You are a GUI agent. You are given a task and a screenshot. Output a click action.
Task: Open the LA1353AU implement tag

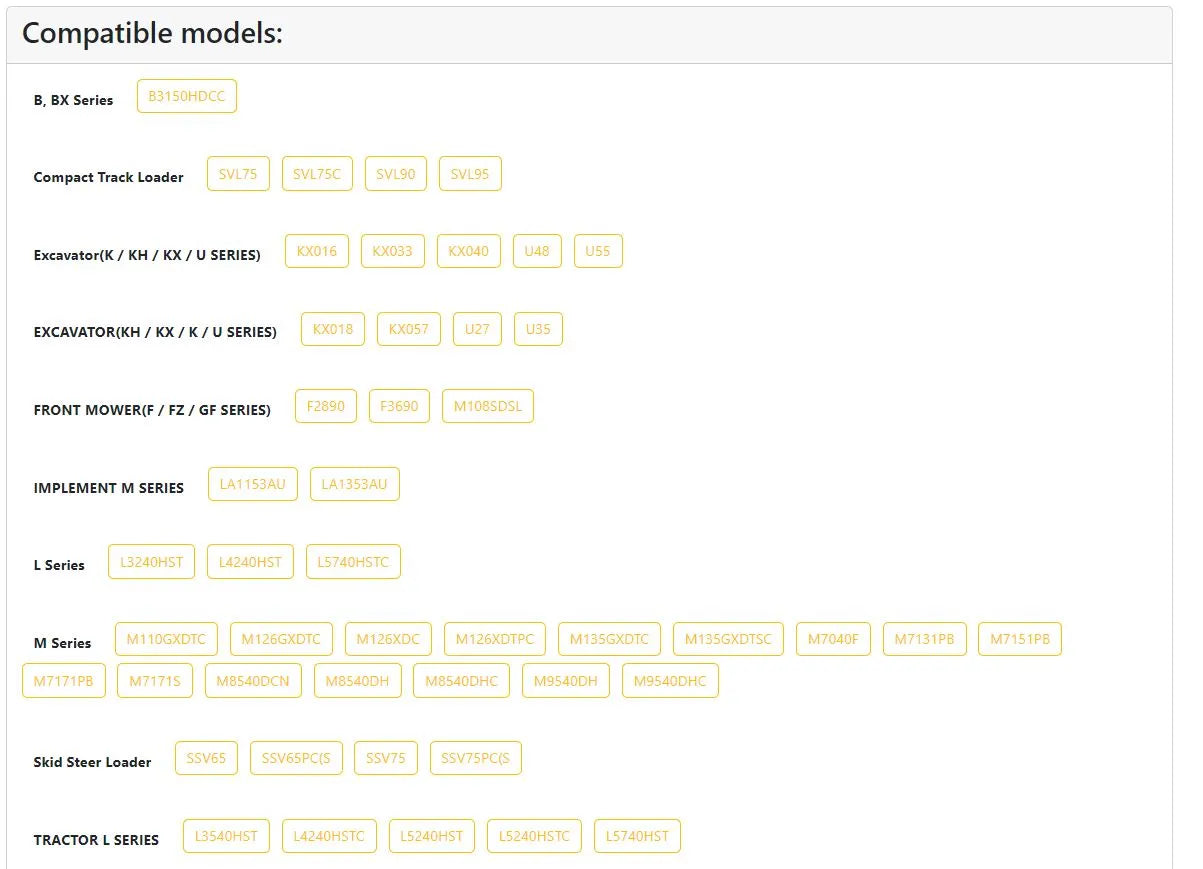tap(355, 484)
